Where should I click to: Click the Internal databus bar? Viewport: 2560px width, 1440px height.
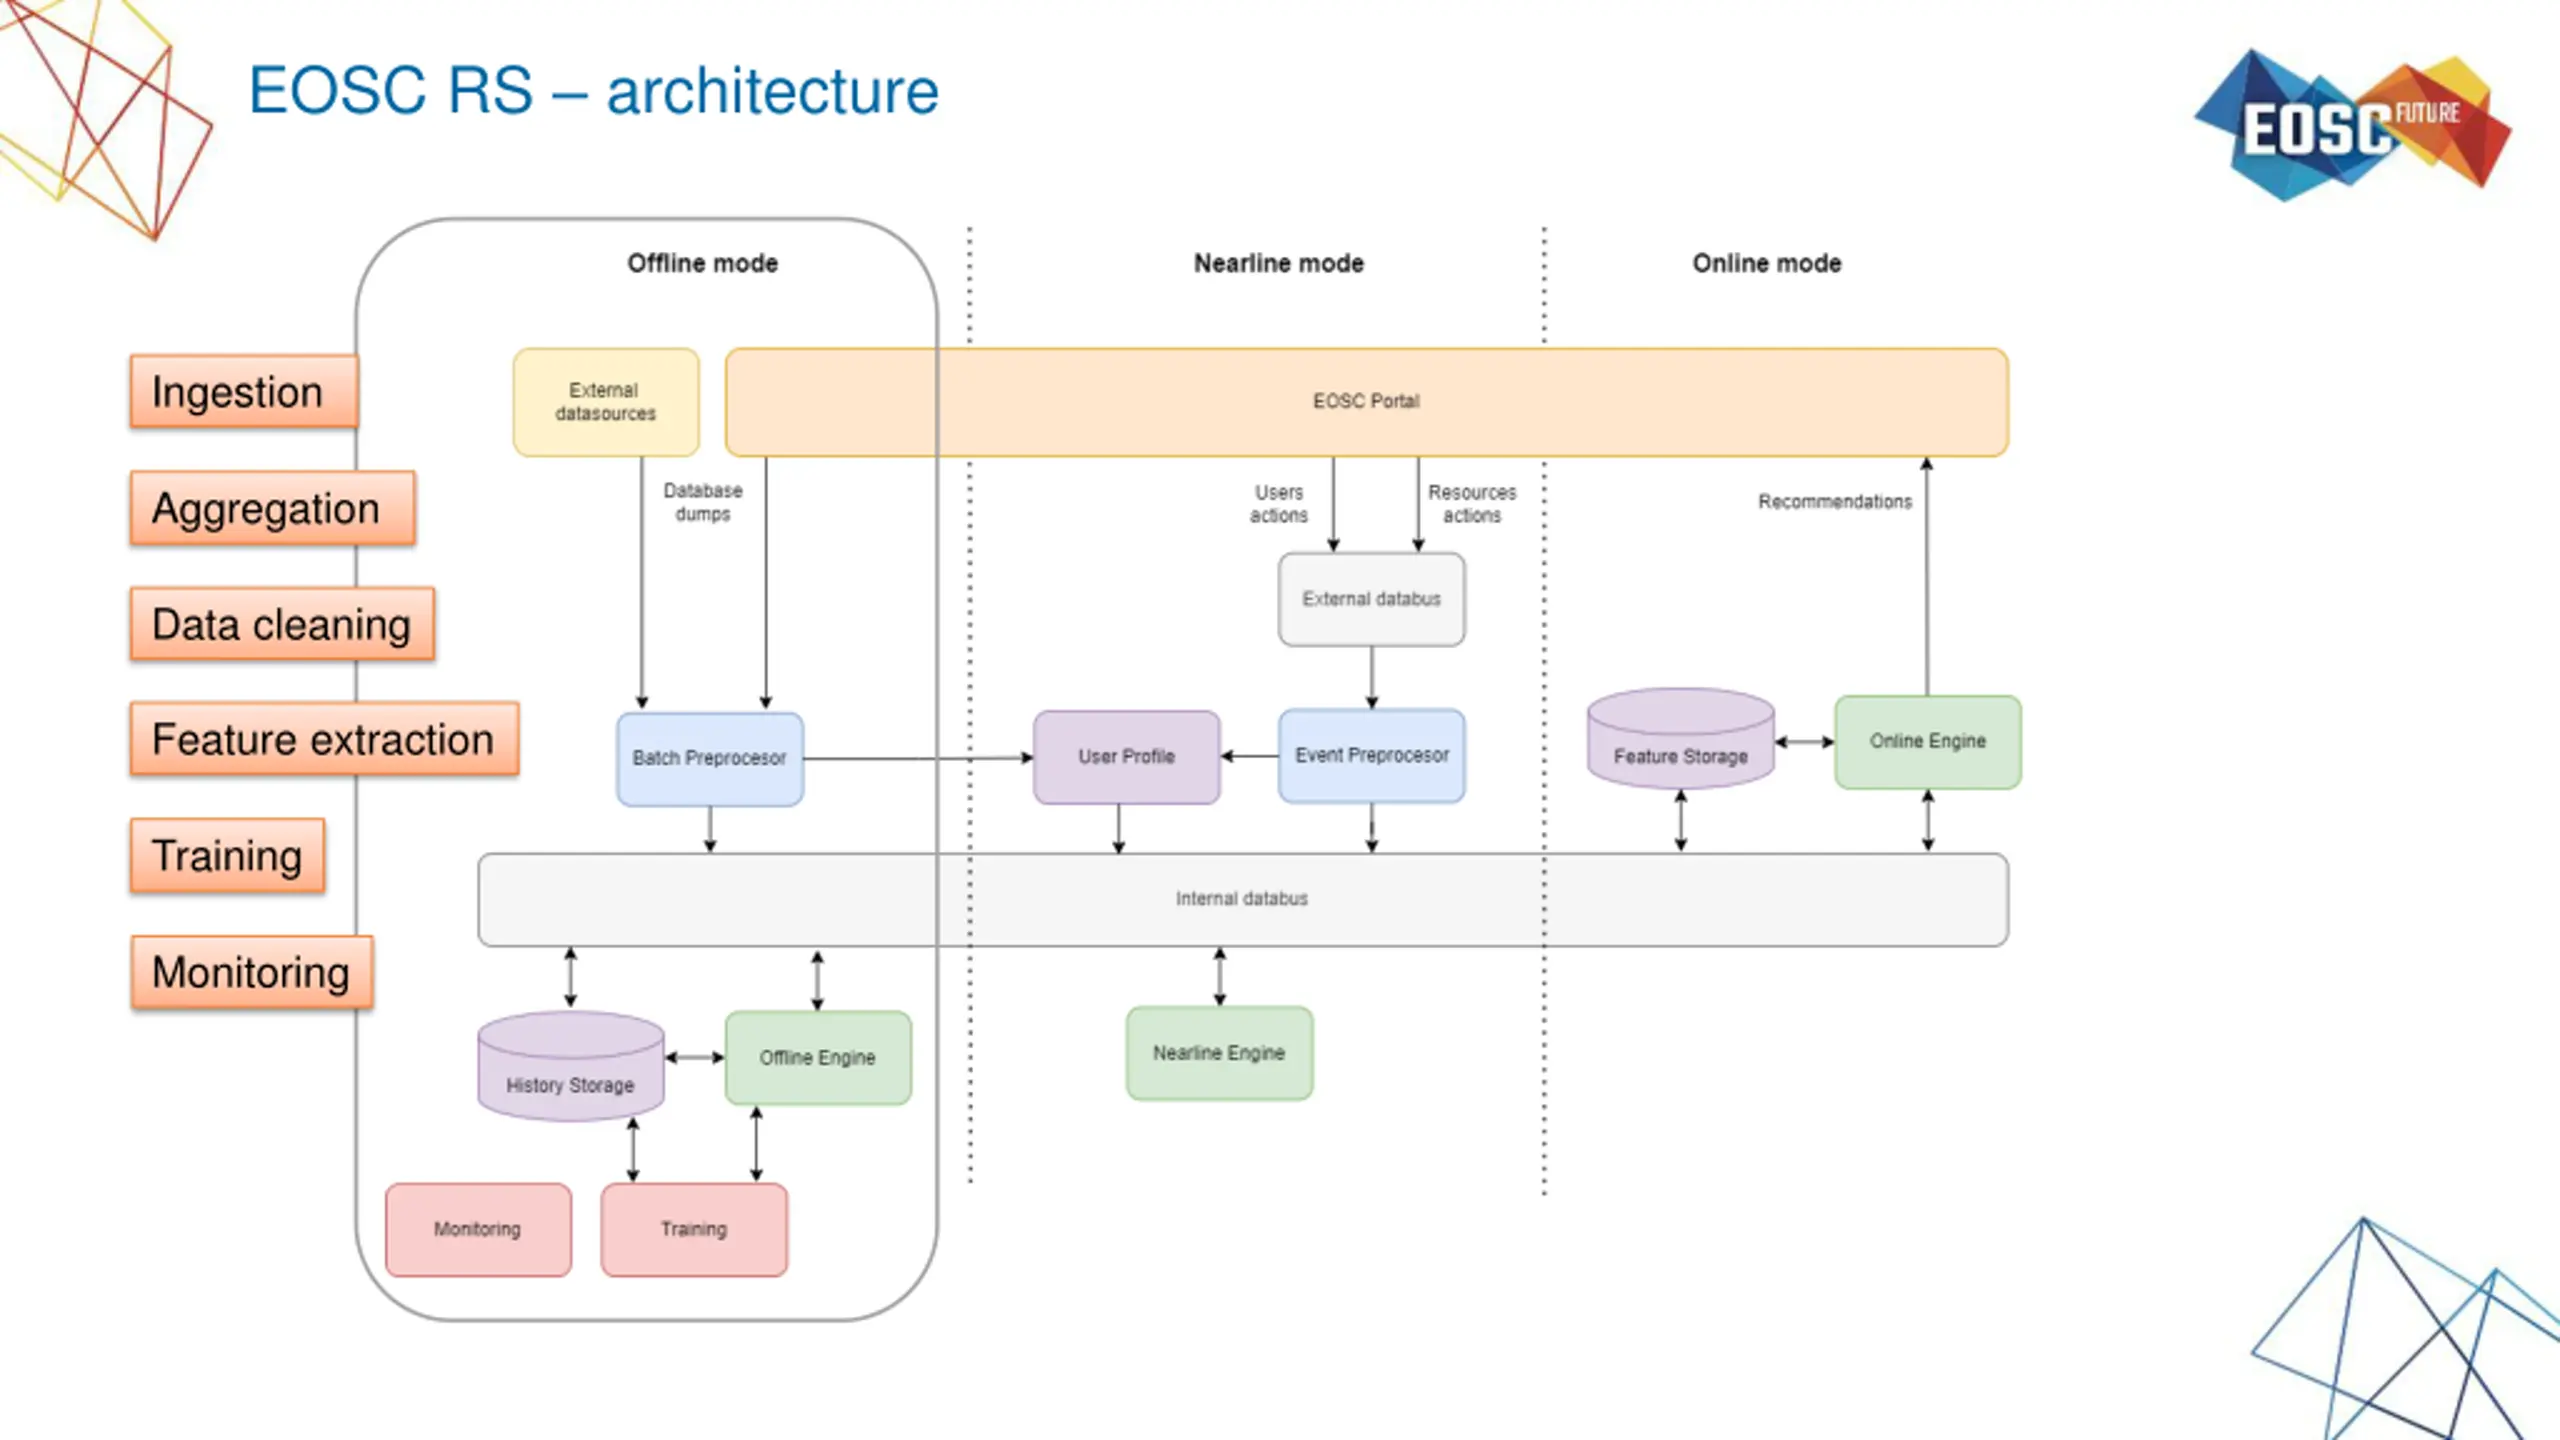pos(1241,899)
